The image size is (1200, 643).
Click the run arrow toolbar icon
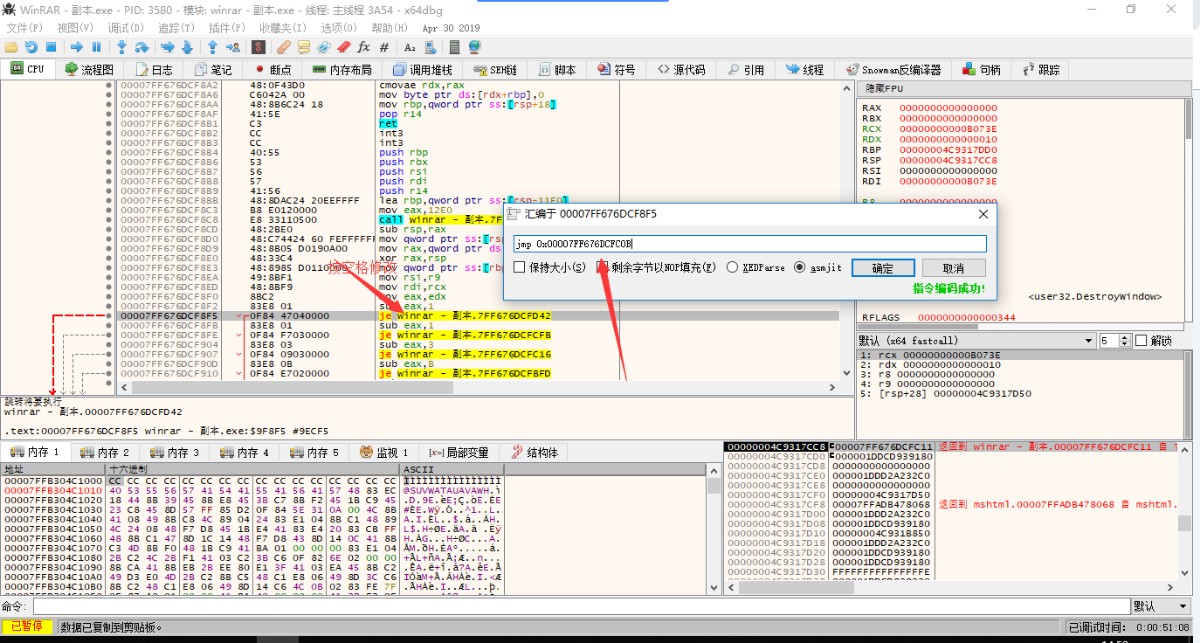click(76, 47)
